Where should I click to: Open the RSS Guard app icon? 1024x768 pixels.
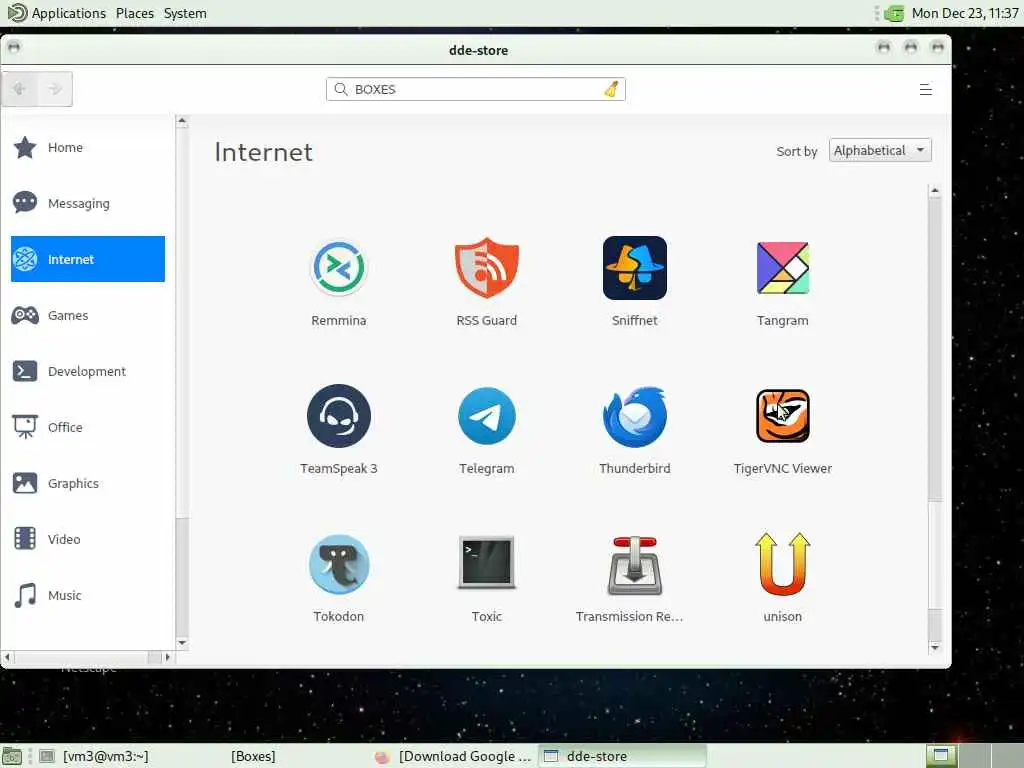487,268
